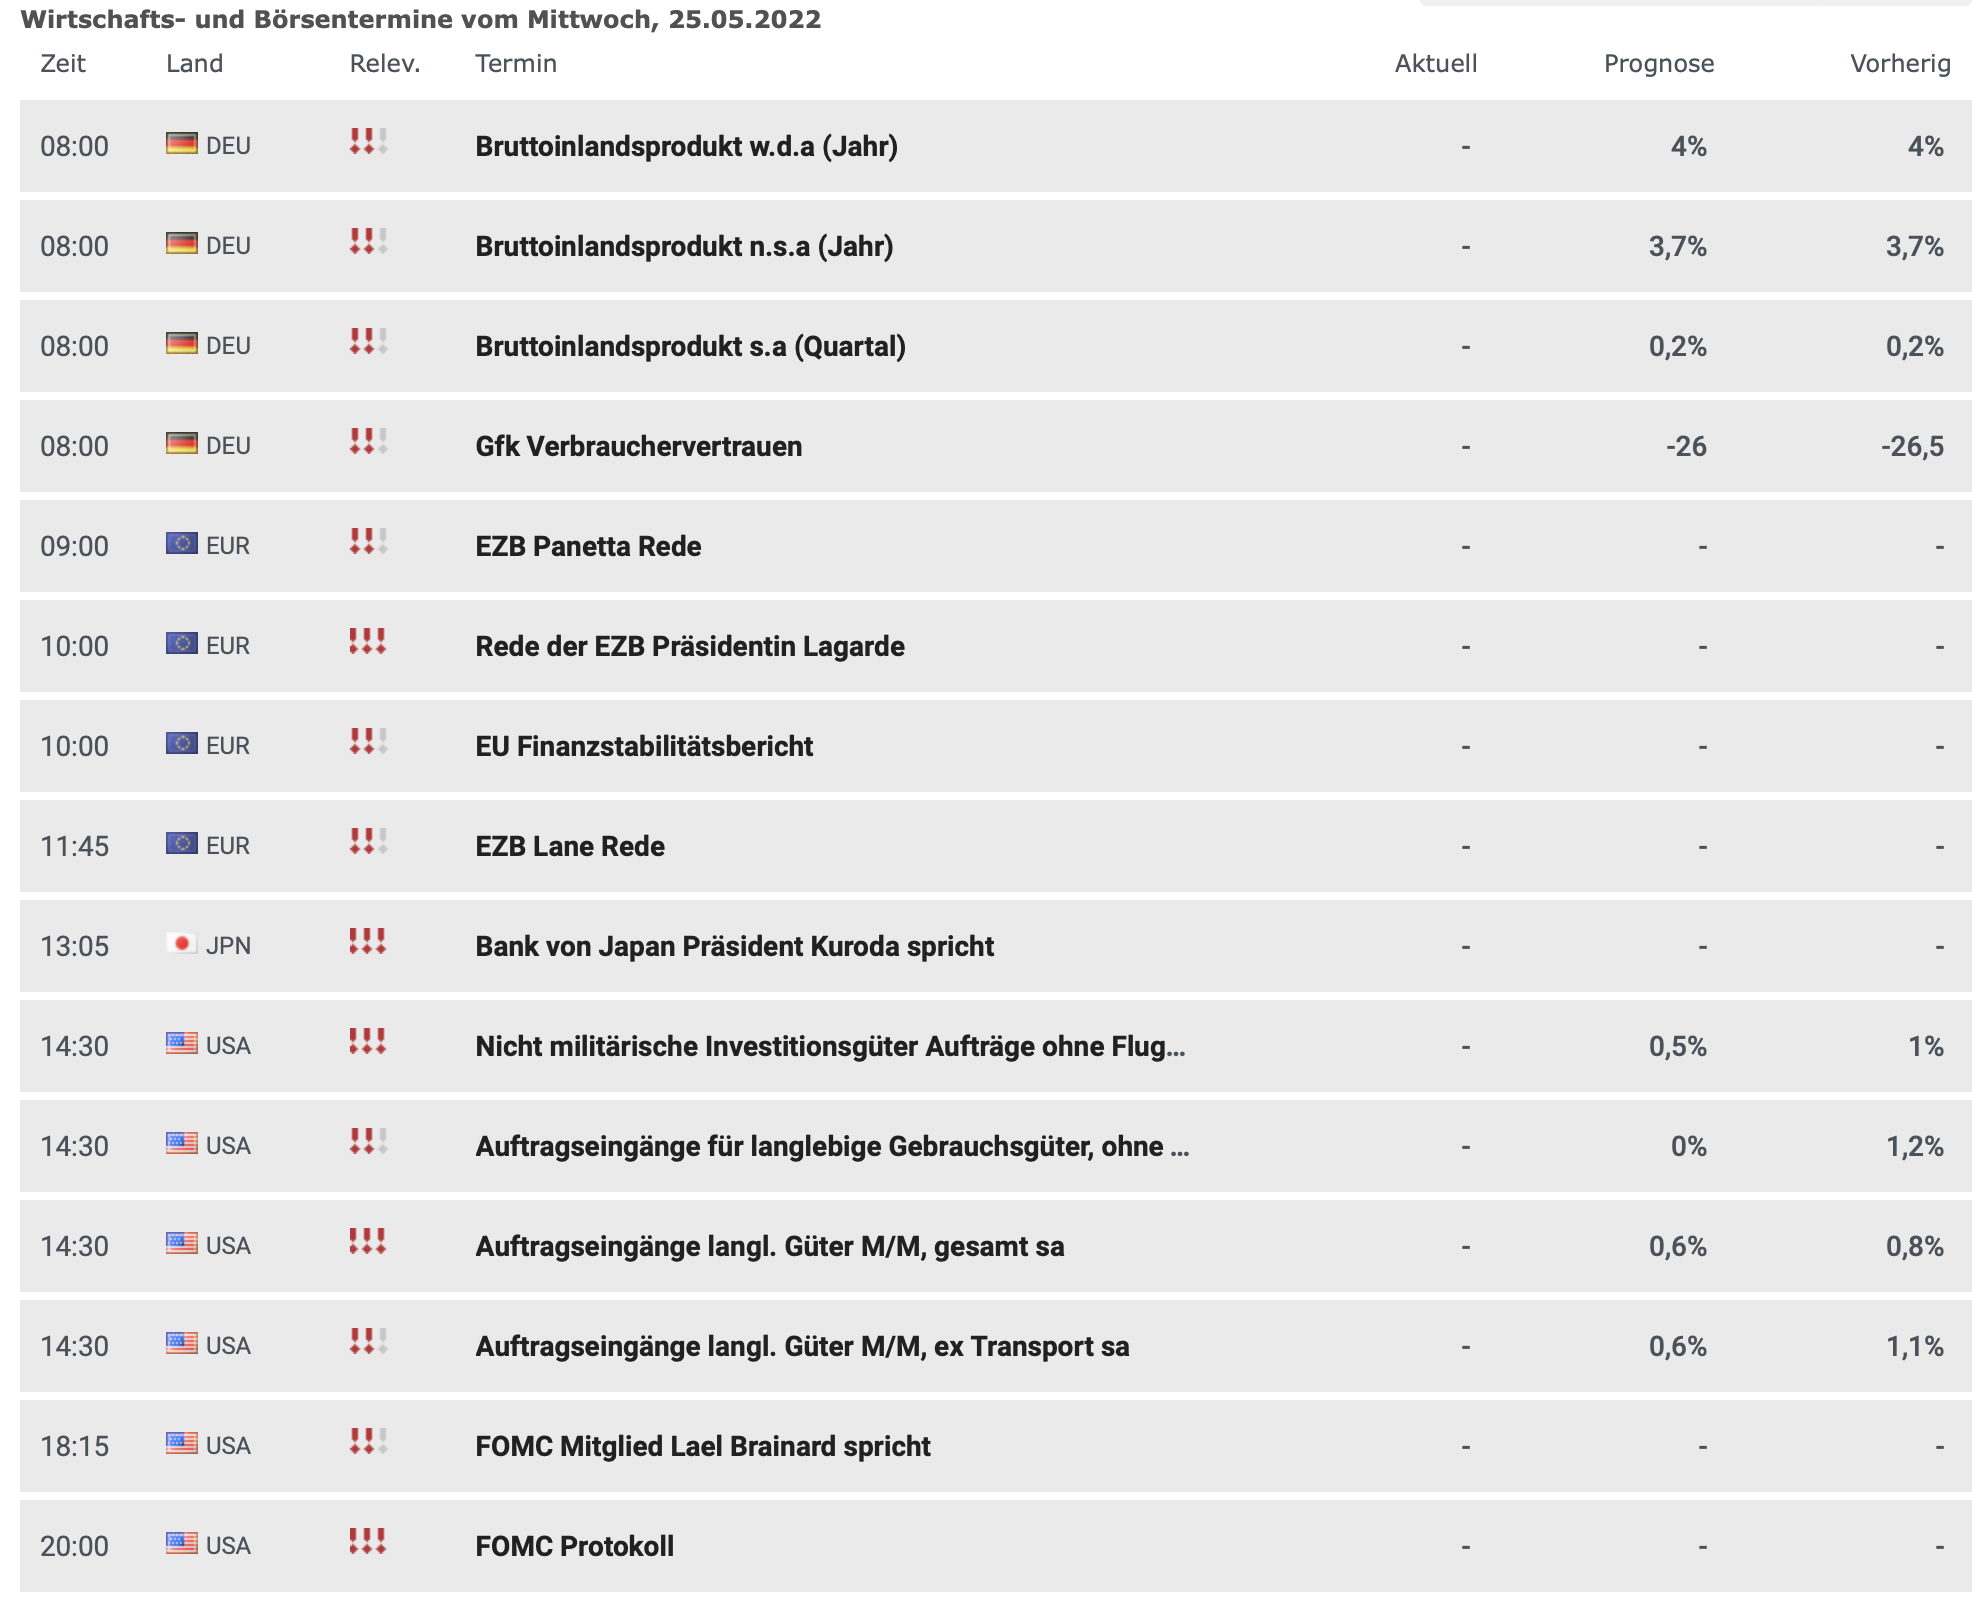Open the truncated Nicht militärische Investitionsgüter entry

coord(830,1046)
